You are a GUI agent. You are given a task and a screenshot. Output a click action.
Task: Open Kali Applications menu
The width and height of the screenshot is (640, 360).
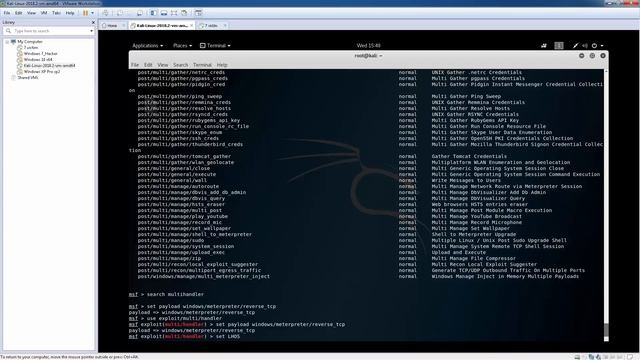click(x=147, y=46)
